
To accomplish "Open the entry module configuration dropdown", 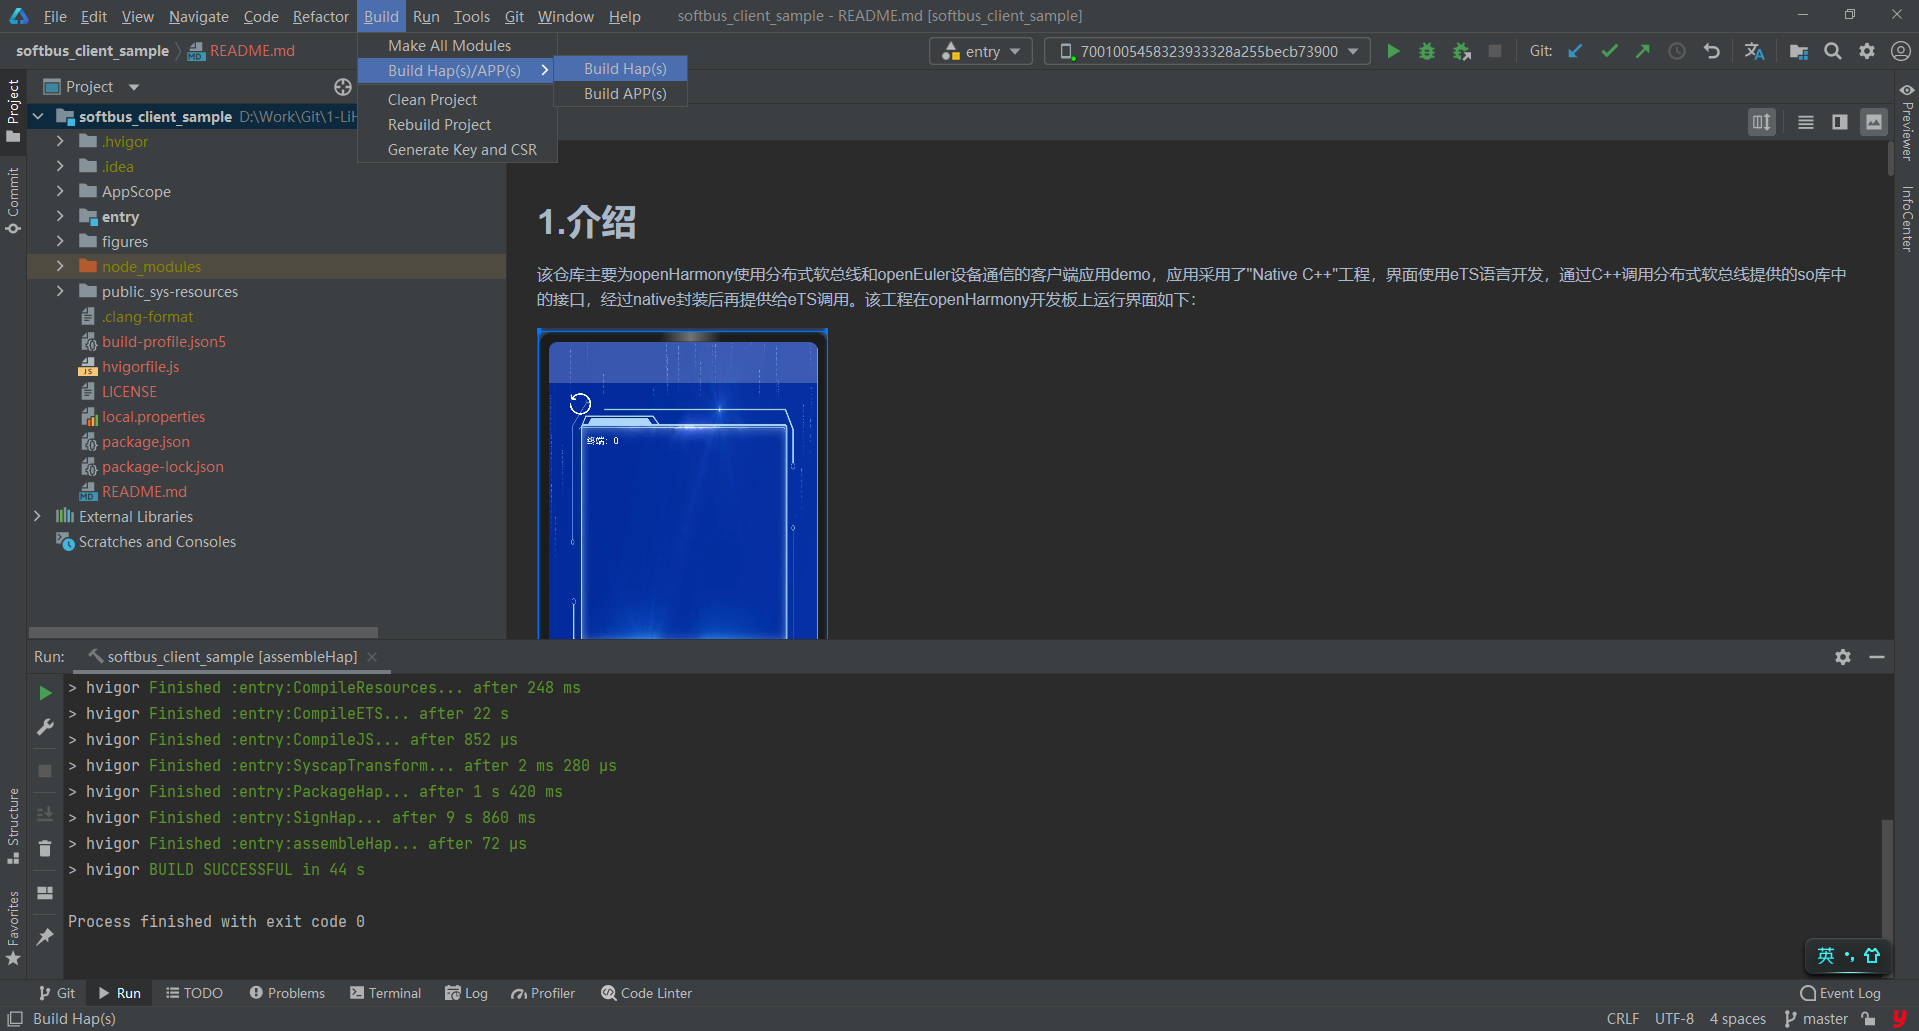I will point(981,51).
